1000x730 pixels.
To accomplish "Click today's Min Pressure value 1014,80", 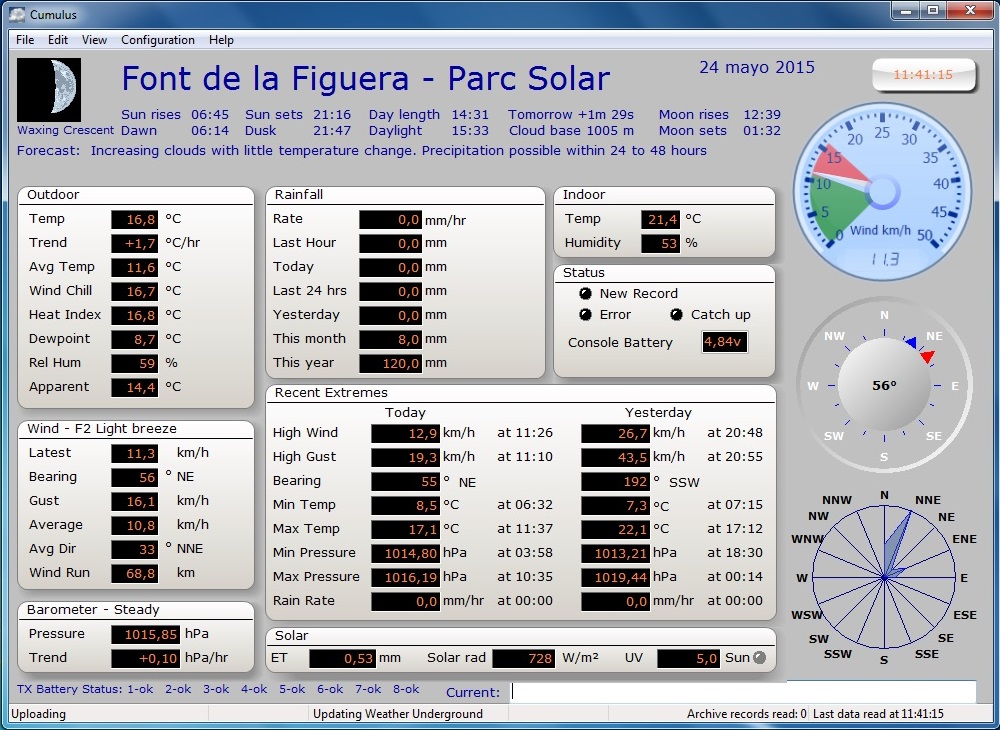I will (406, 553).
